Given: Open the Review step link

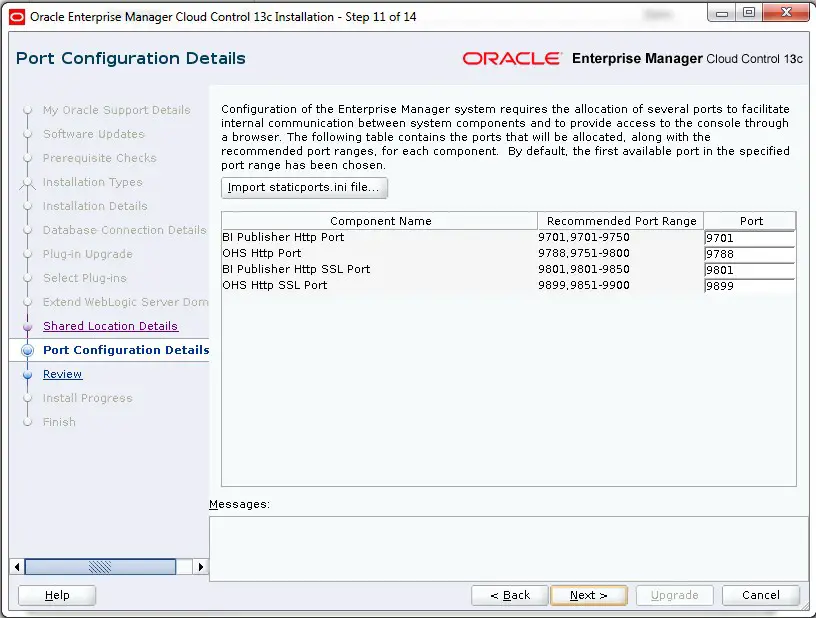Looking at the screenshot, I should tap(62, 374).
